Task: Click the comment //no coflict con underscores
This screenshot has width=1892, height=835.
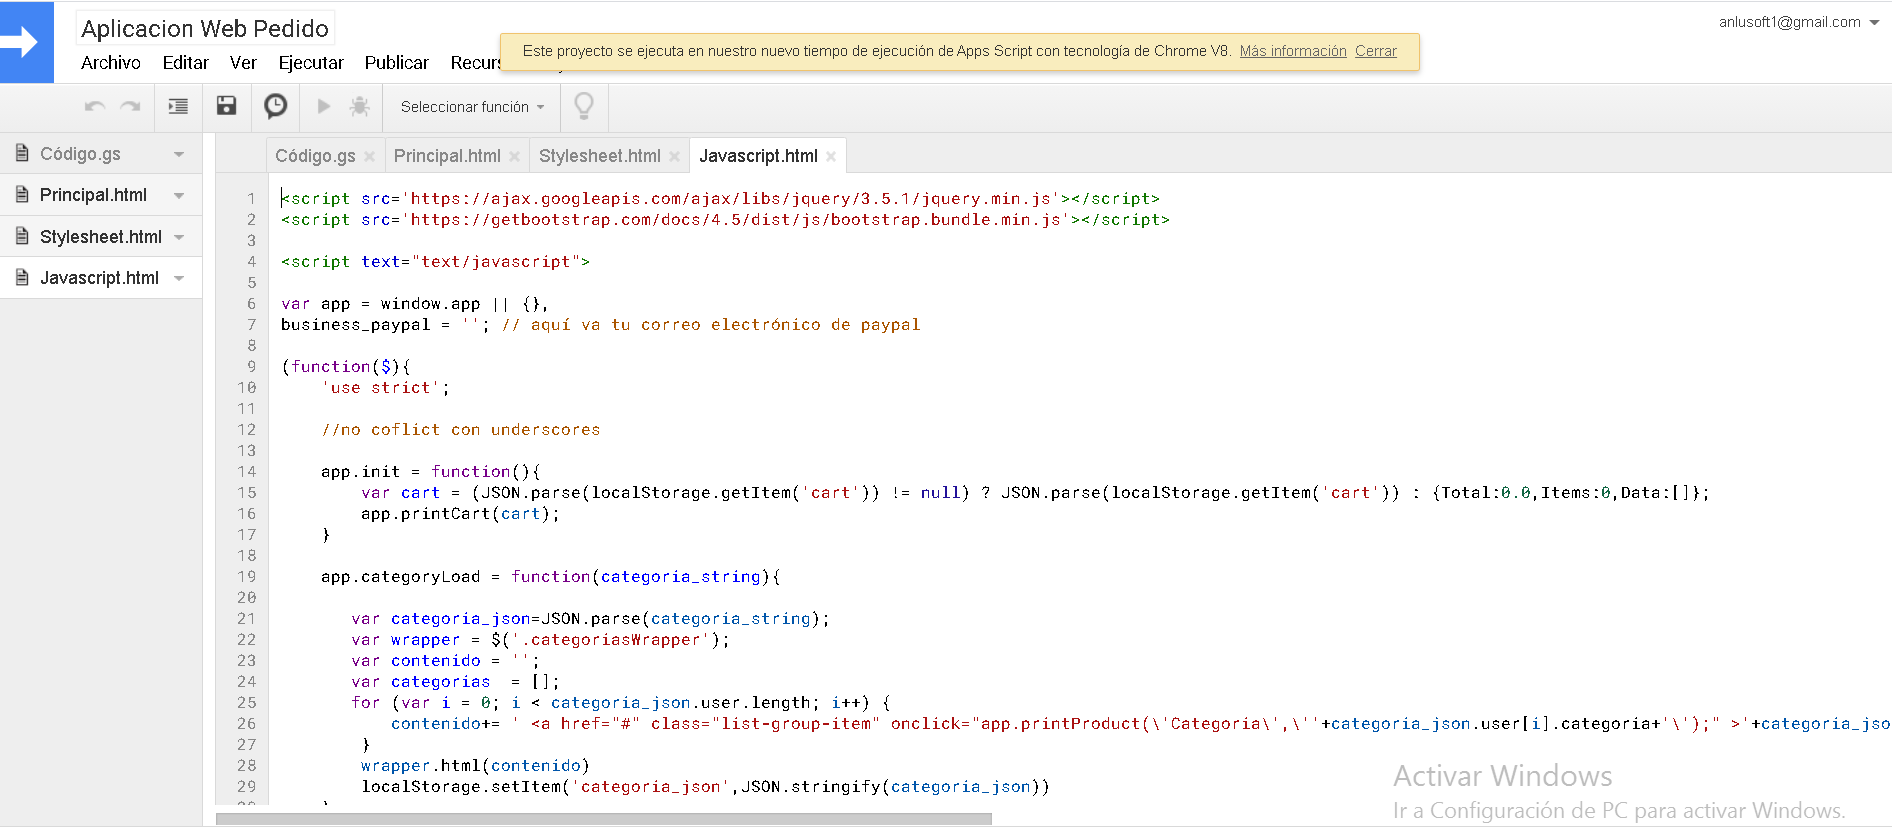Action: click(x=461, y=430)
